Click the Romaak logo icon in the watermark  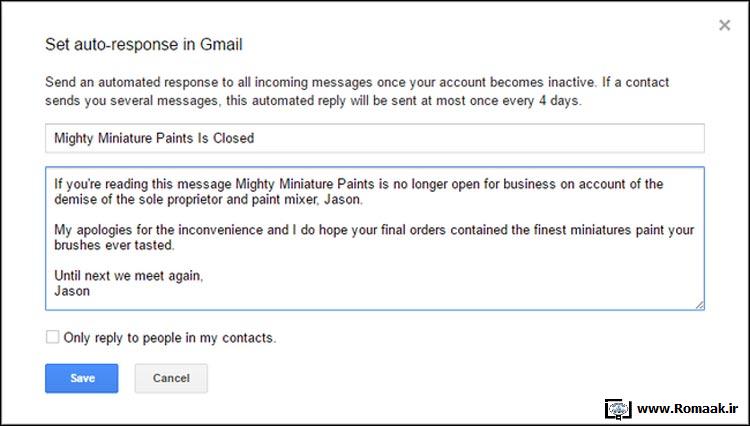[x=618, y=409]
